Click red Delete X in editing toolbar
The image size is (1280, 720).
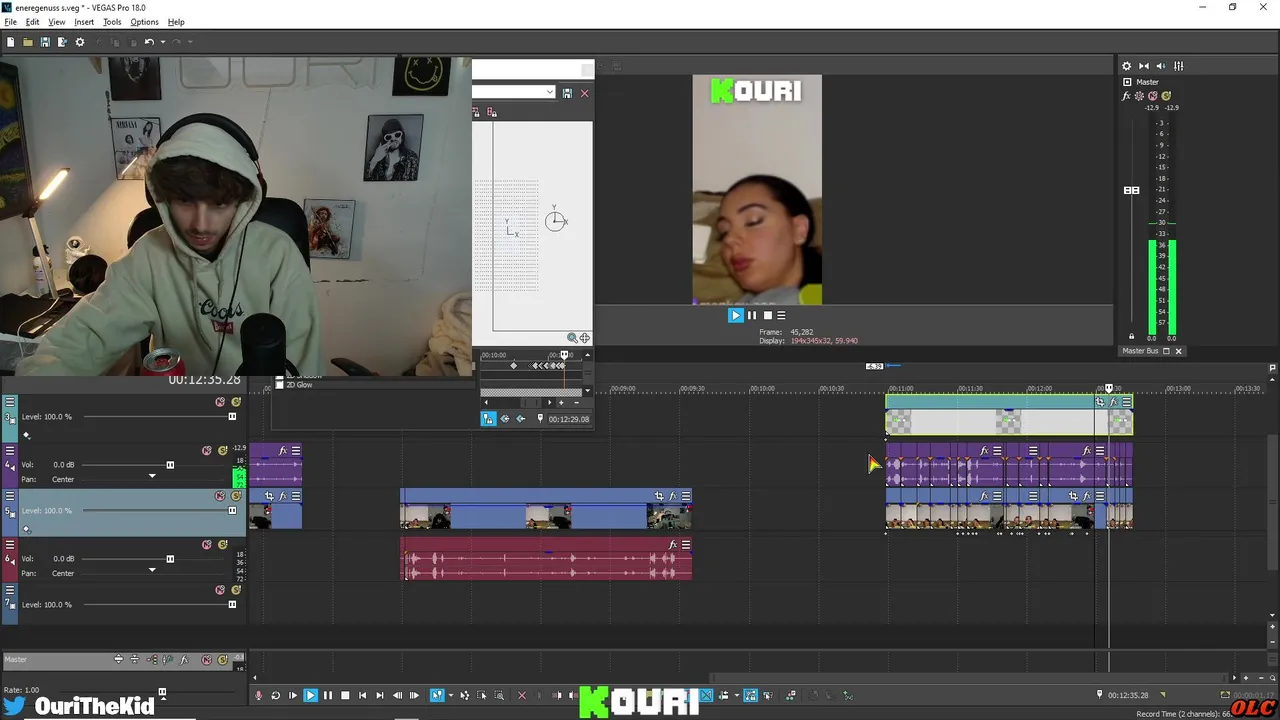(x=521, y=695)
